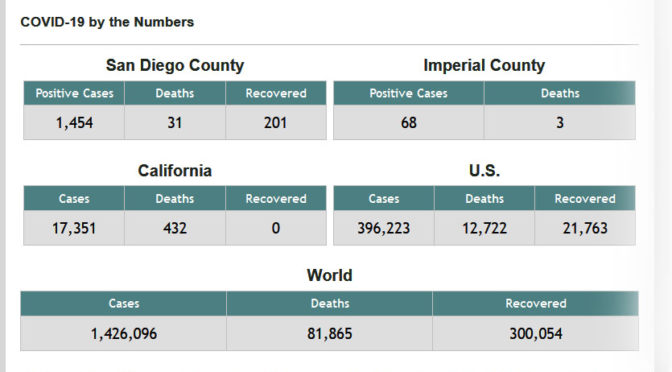Click San Diego deaths value 31
The image size is (672, 372).
click(175, 123)
